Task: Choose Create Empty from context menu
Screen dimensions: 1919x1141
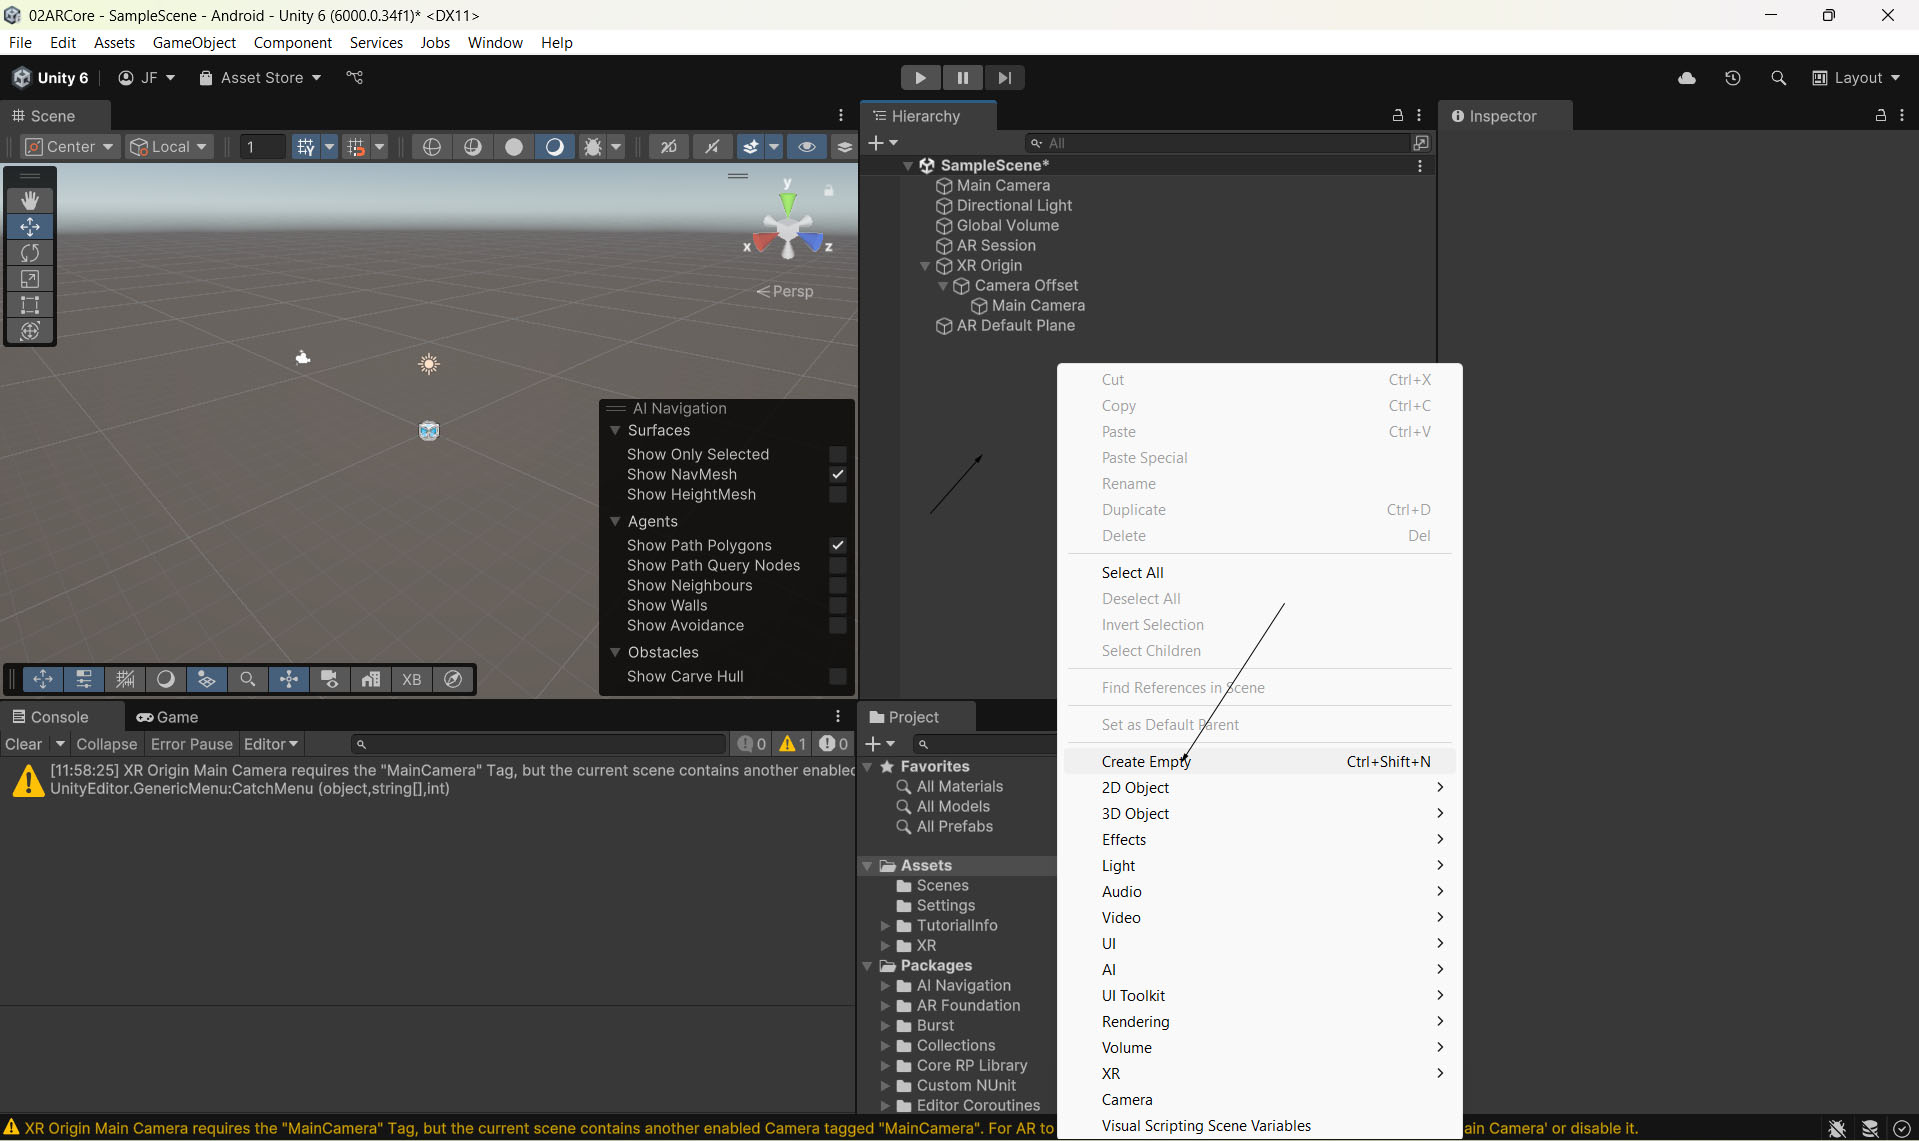Action: point(1146,762)
